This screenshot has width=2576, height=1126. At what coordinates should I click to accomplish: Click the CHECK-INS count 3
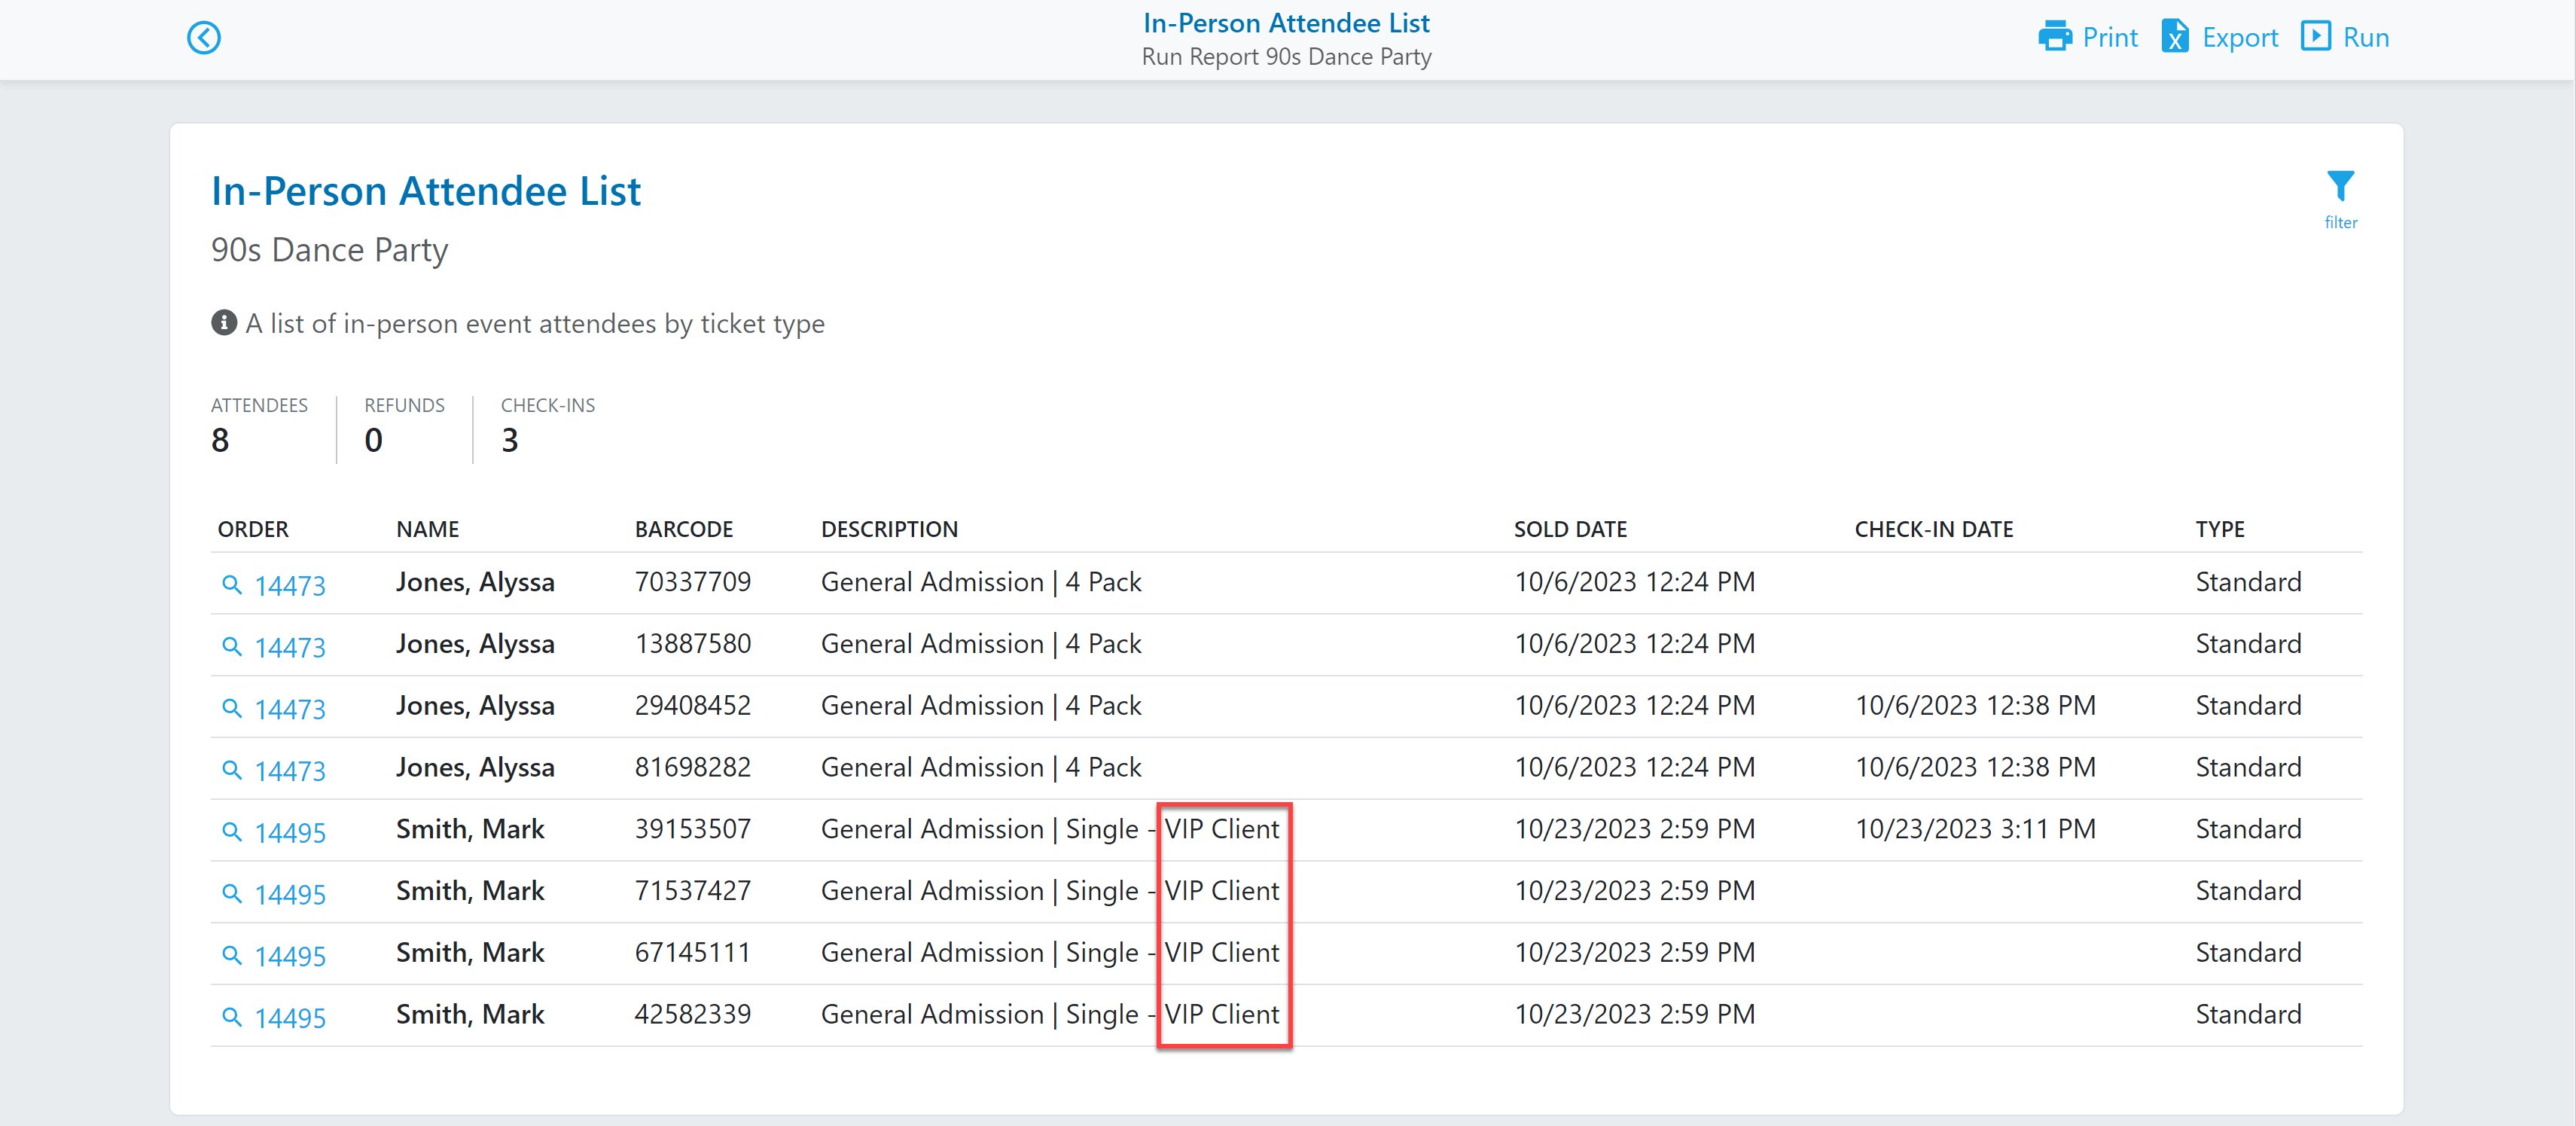click(x=510, y=441)
